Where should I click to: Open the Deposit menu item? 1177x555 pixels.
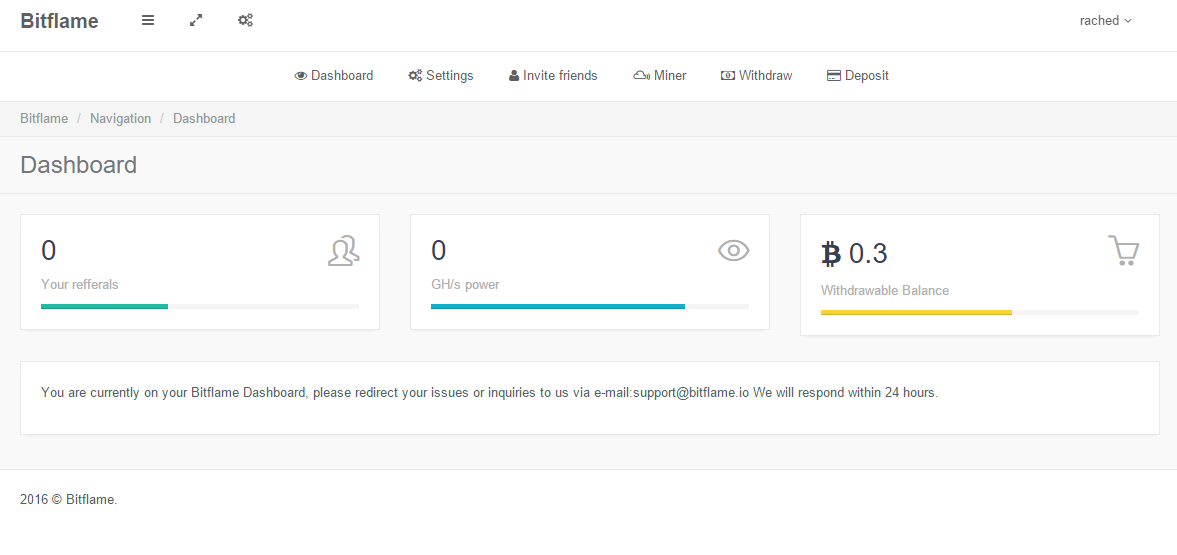pos(857,76)
